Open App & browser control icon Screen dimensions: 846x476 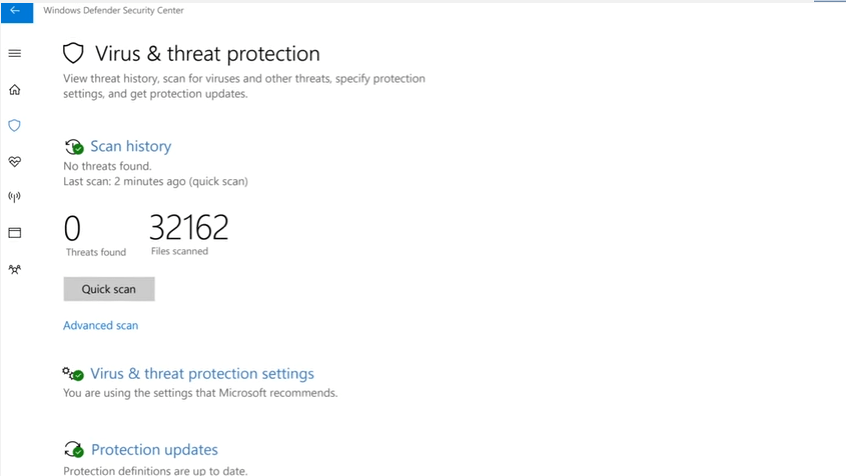click(15, 233)
